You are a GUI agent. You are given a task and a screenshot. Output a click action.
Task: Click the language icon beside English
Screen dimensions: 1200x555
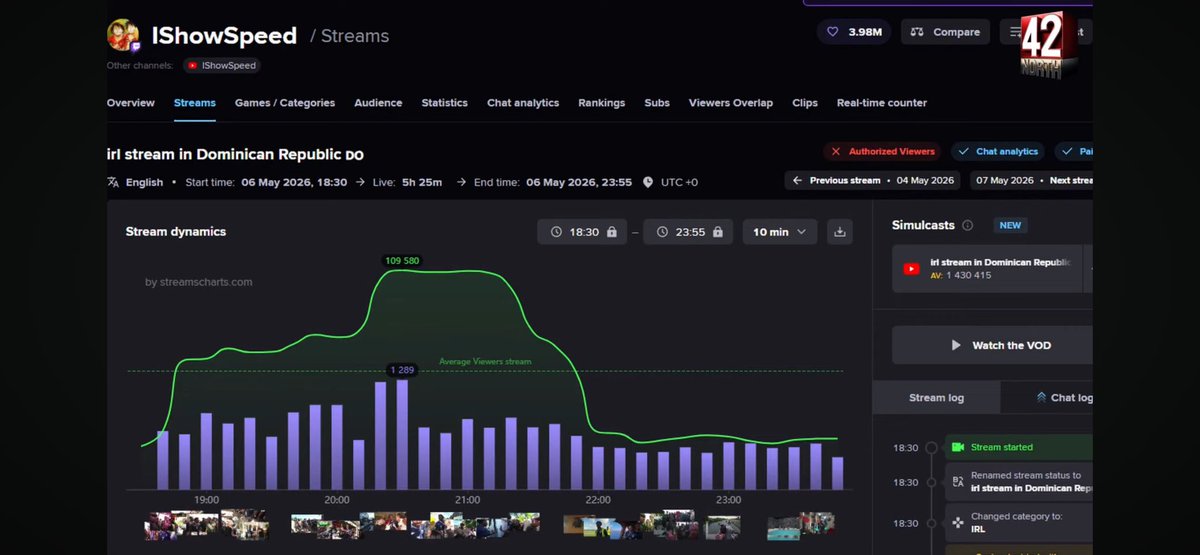113,183
